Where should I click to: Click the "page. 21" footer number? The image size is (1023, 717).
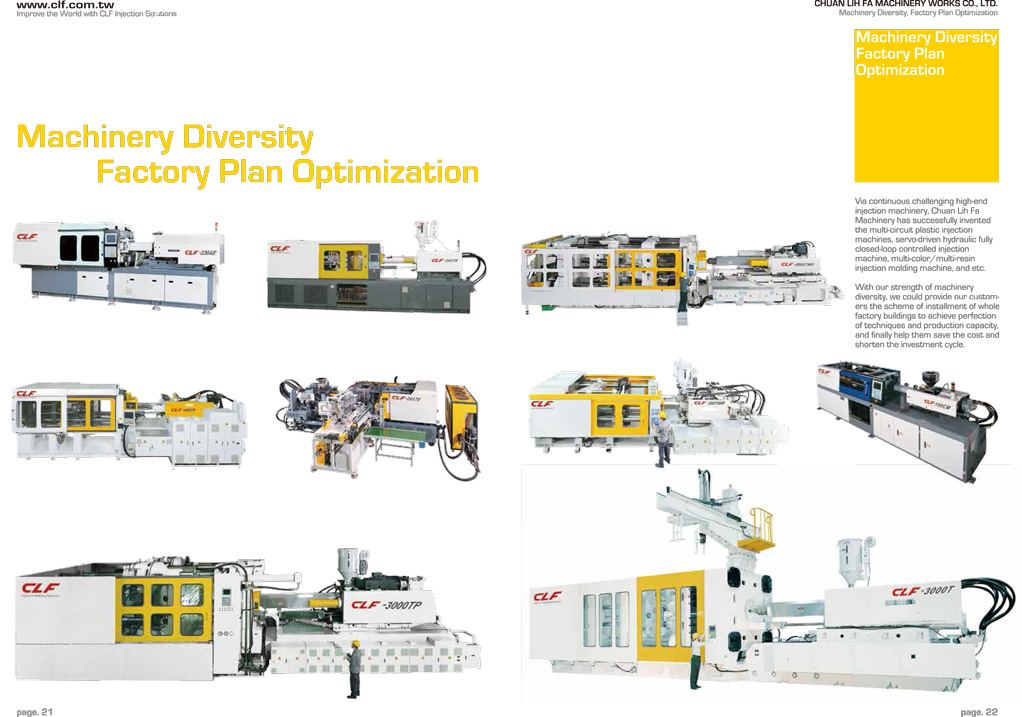pos(35,712)
